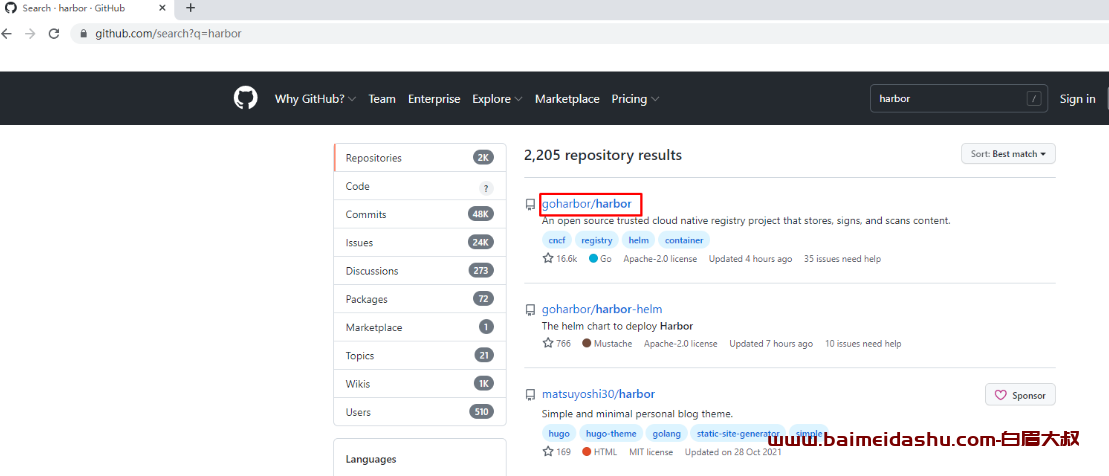
Task: Click the Mustache language label
Action: (x=607, y=344)
